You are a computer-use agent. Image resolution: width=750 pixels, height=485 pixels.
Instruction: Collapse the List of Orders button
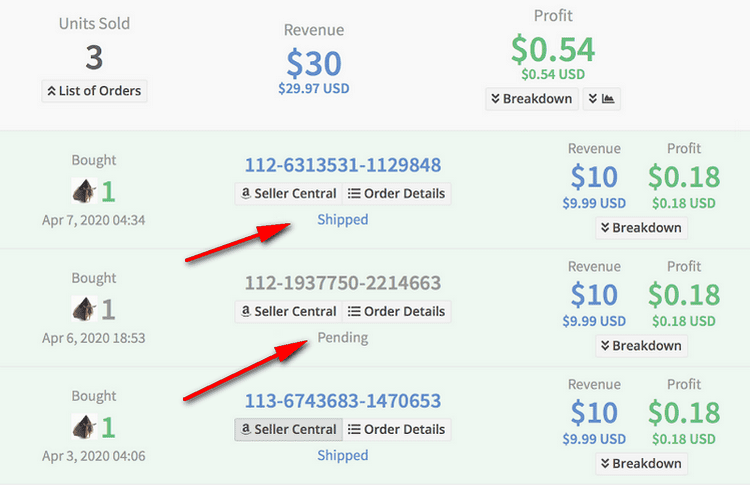(94, 91)
